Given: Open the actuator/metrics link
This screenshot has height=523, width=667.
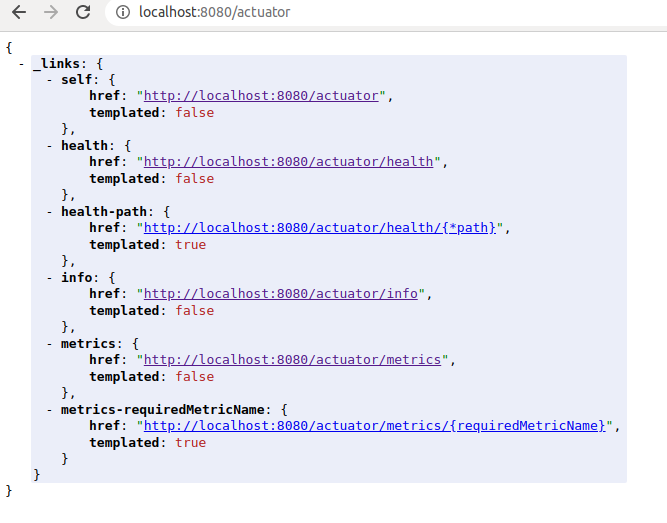Looking at the screenshot, I should (x=292, y=360).
